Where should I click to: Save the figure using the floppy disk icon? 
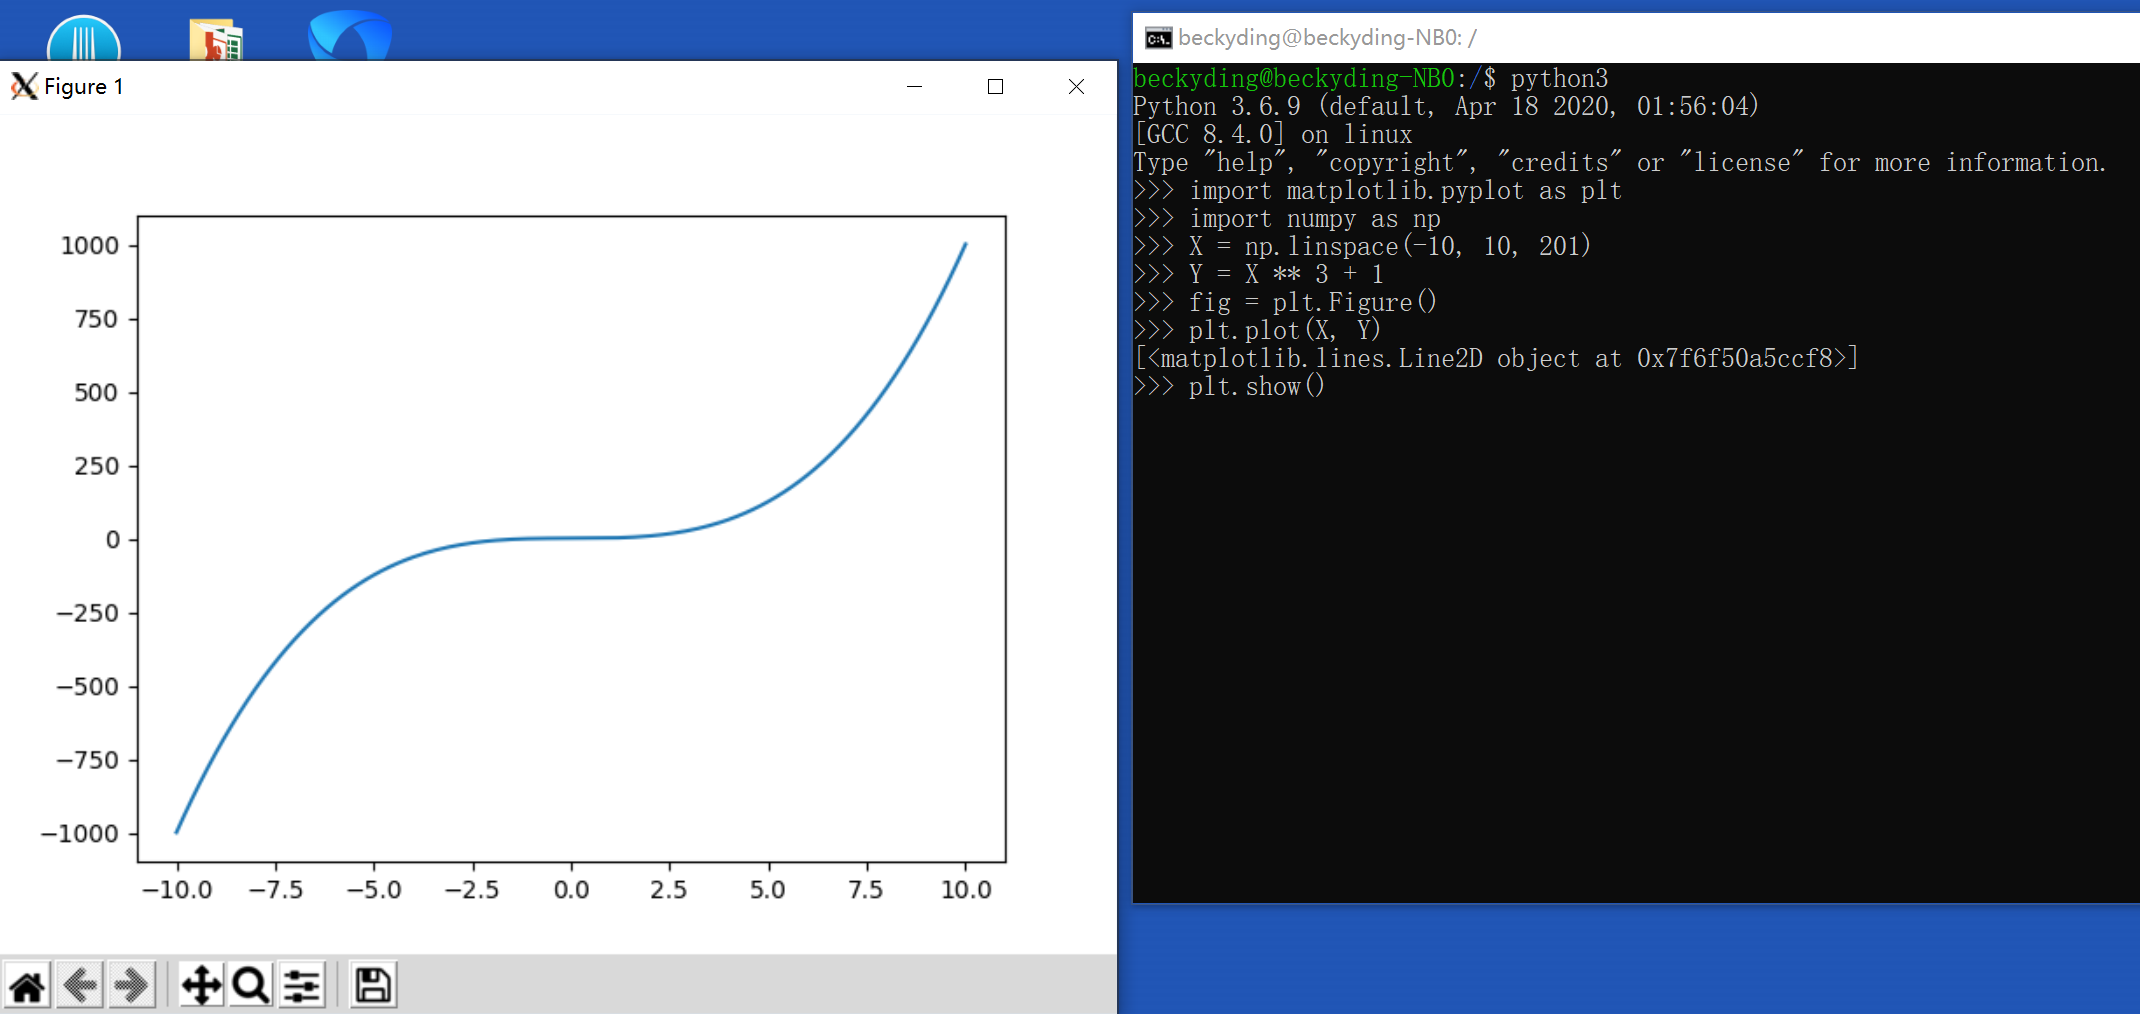pyautogui.click(x=371, y=985)
